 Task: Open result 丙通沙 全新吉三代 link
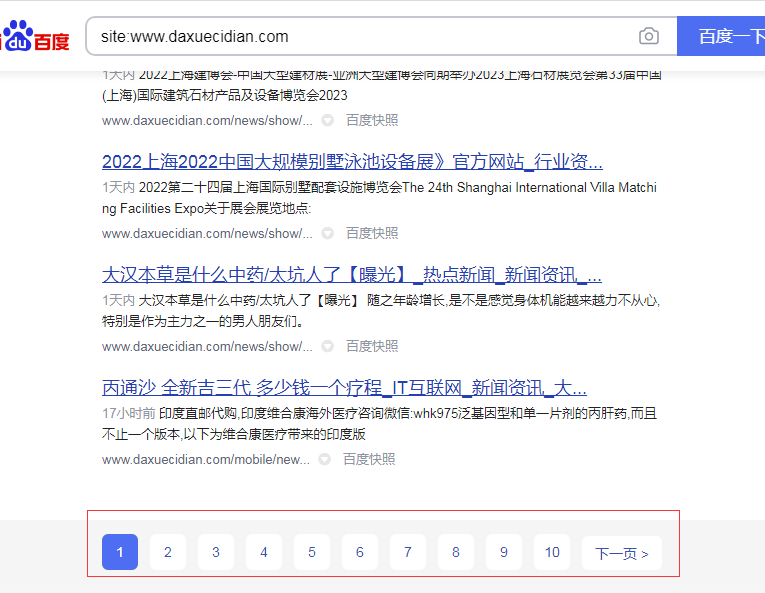point(344,388)
